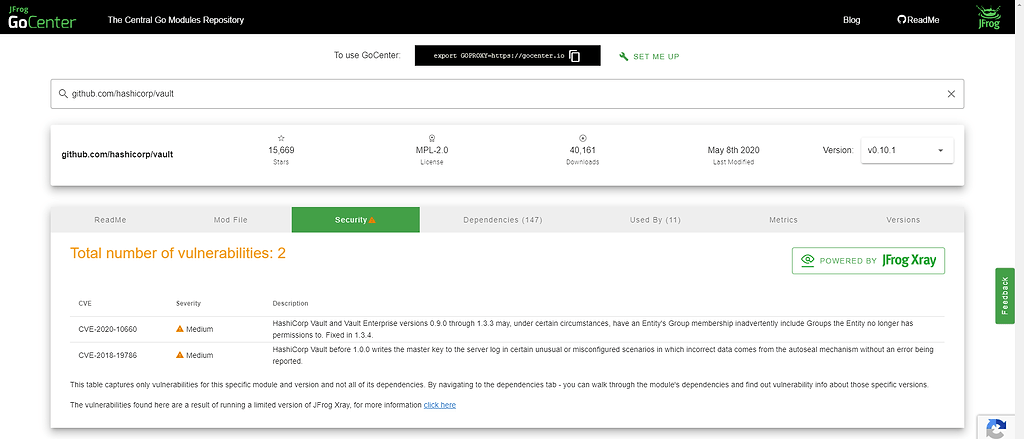1024x439 pixels.
Task: Clear the search field with X
Action: click(951, 94)
